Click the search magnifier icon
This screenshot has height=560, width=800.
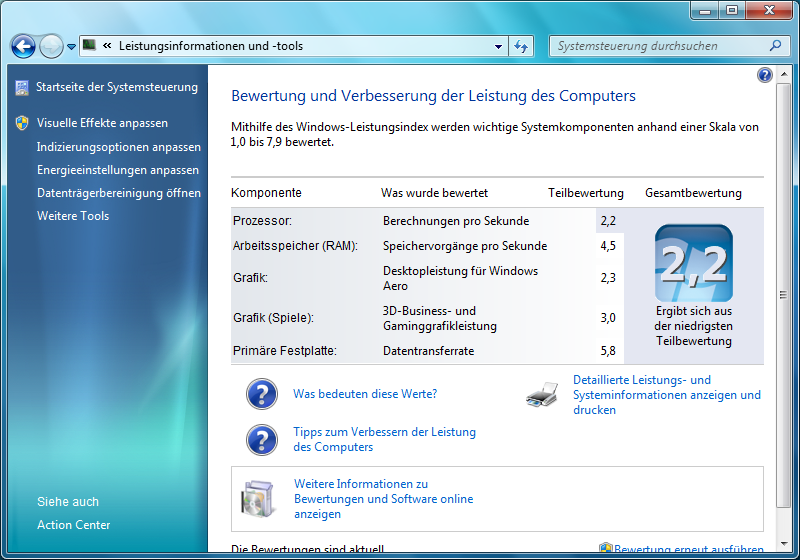(x=776, y=45)
